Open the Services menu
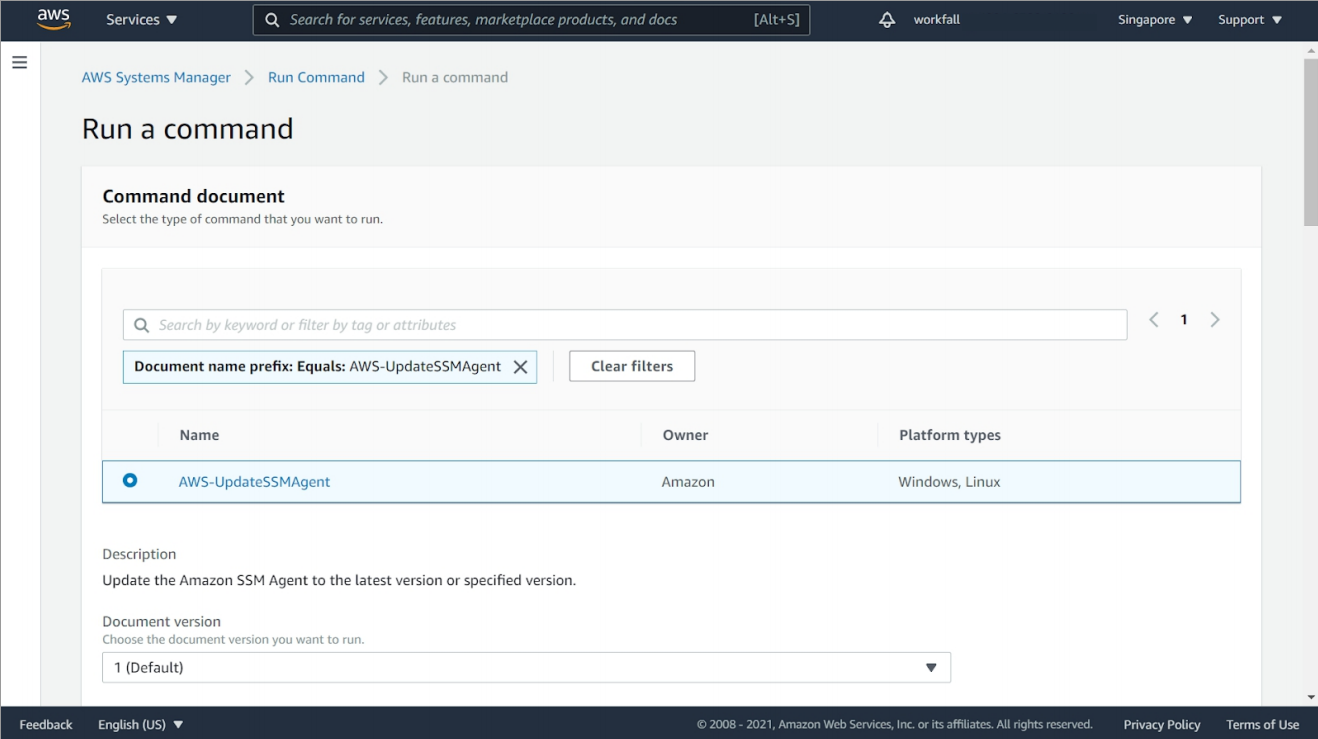This screenshot has height=739, width=1318. click(x=141, y=20)
